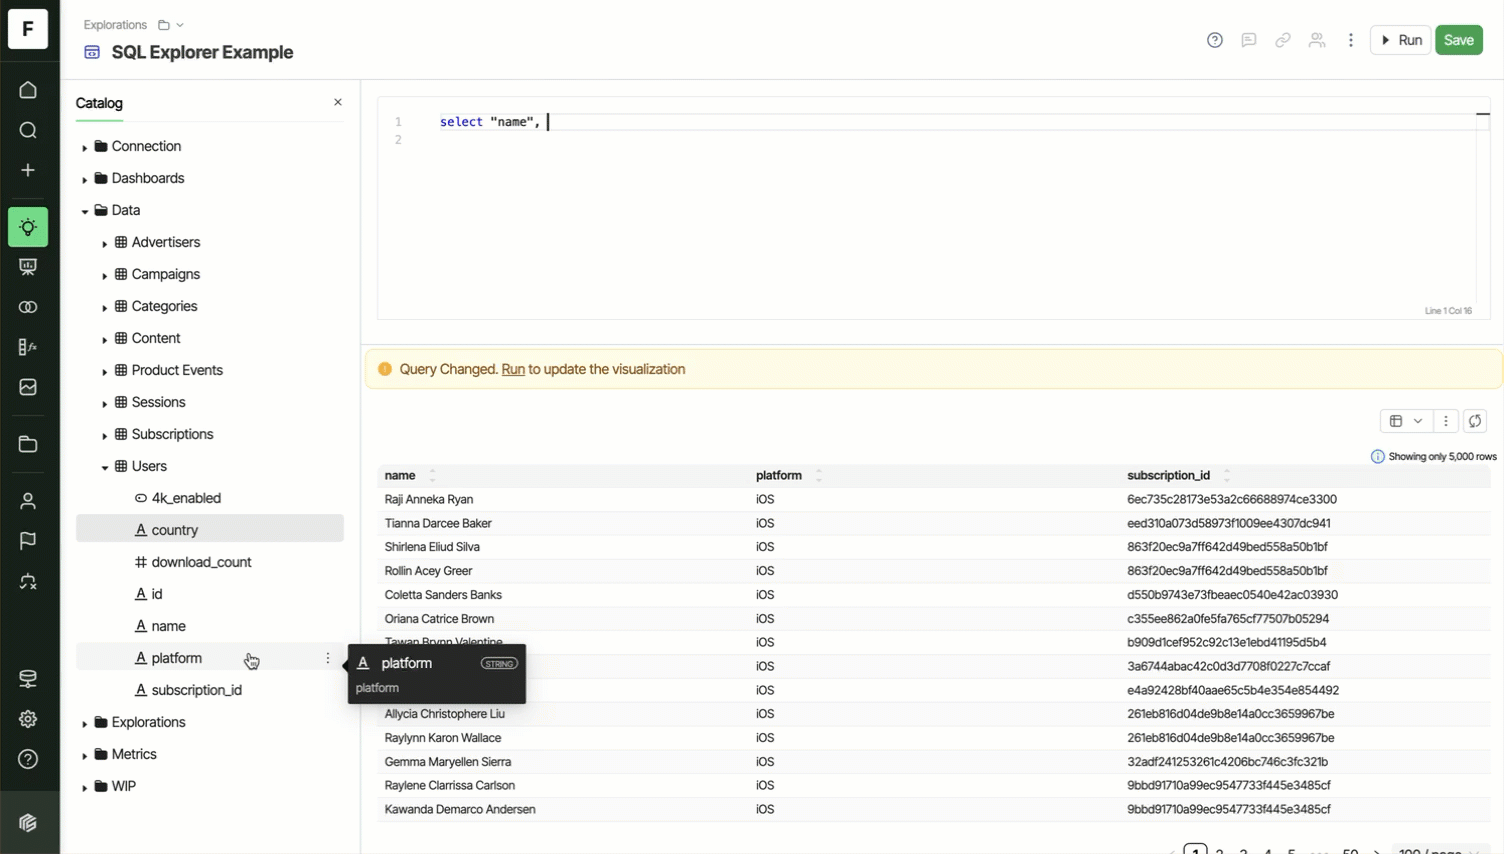
Task: Select the platform field under Users
Action: click(x=210, y=658)
